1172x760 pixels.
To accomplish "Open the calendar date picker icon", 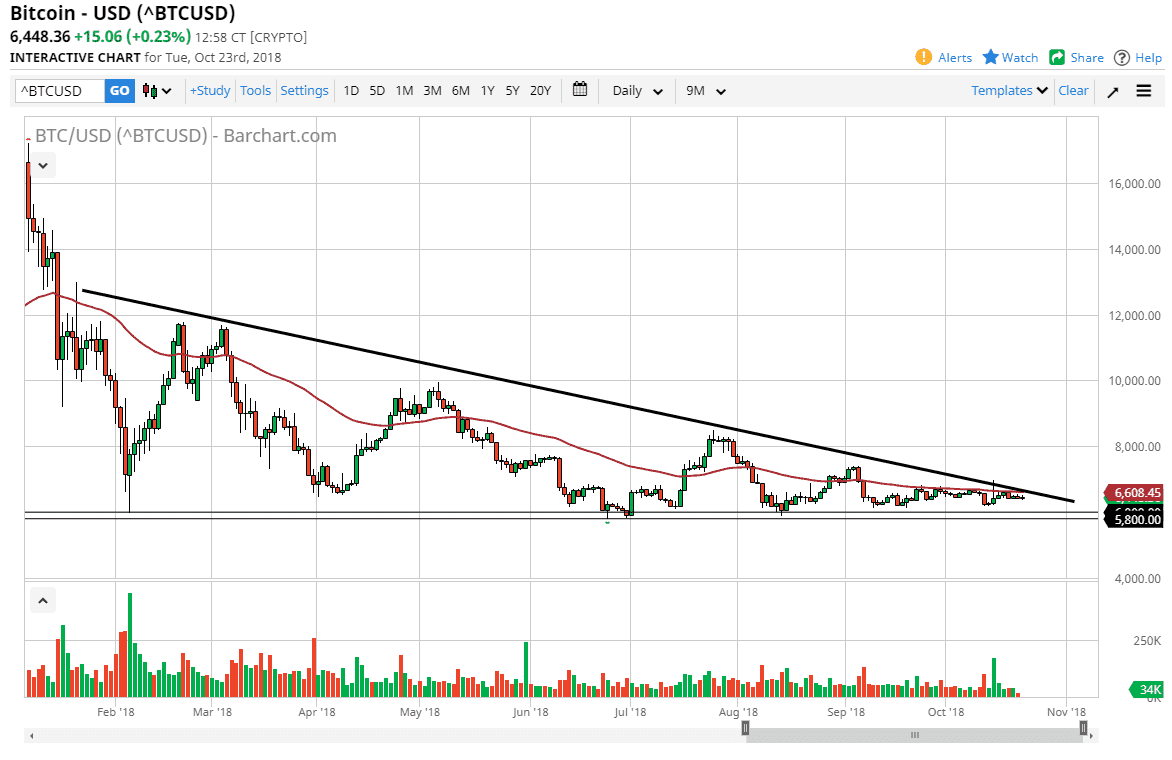I will click(x=579, y=90).
